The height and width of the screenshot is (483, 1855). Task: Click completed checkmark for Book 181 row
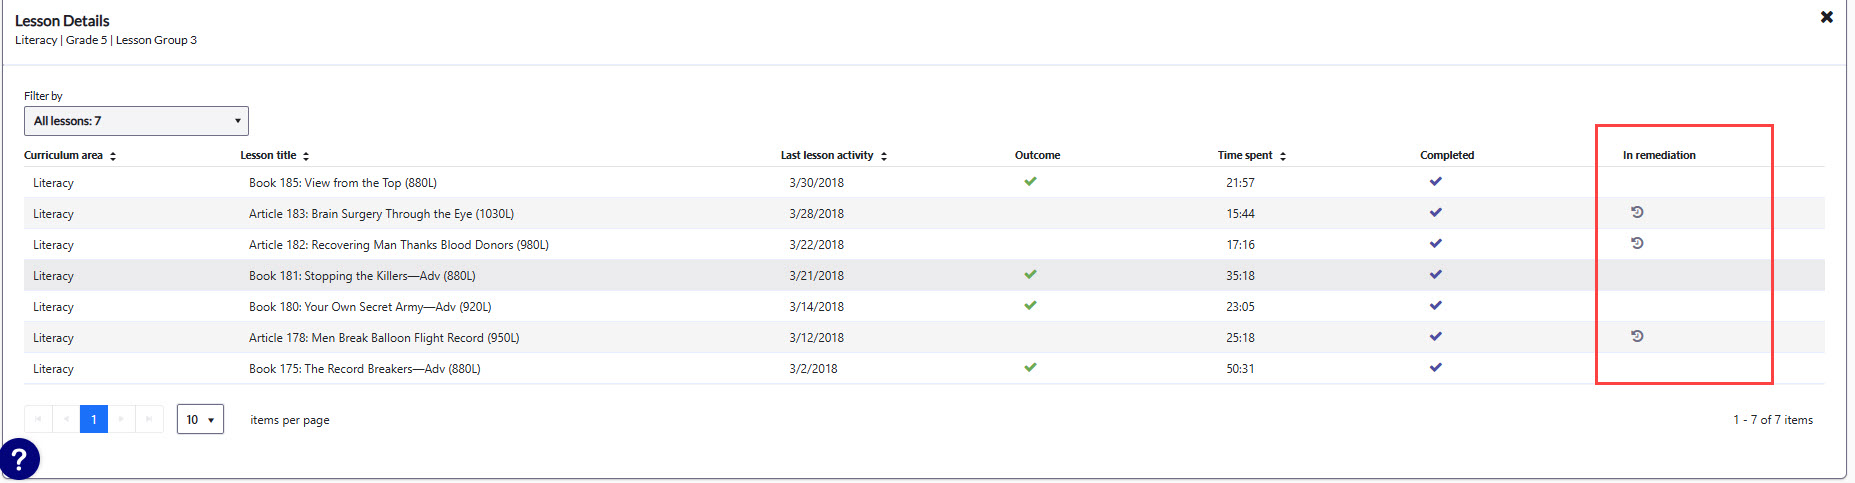(1435, 275)
